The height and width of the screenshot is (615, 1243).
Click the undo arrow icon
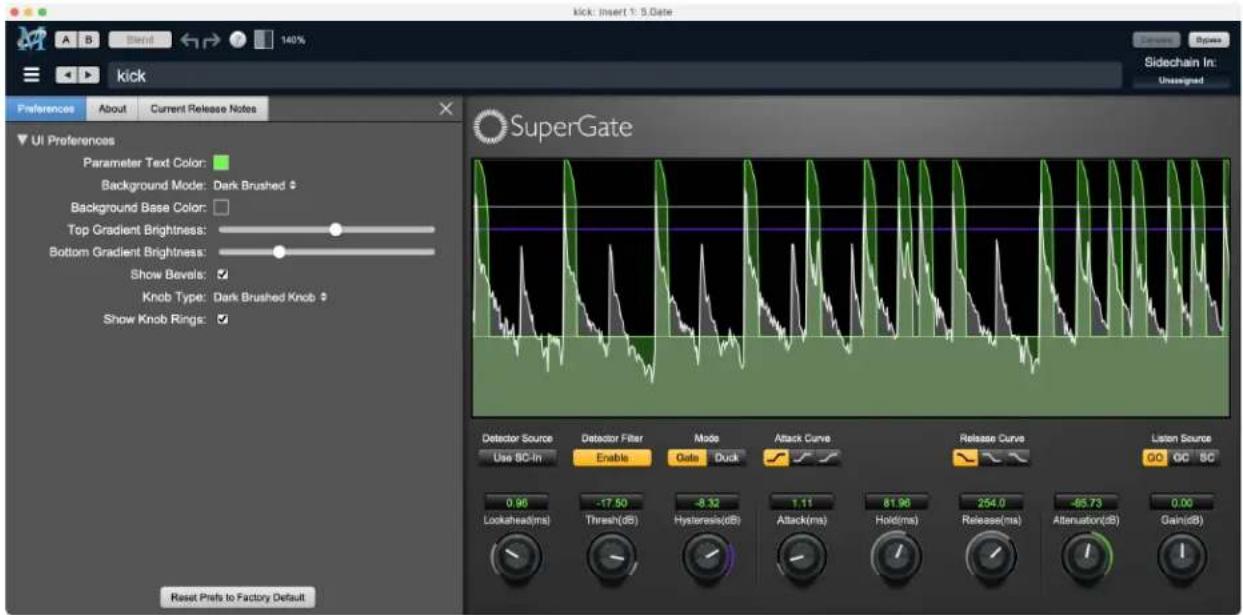pos(188,41)
